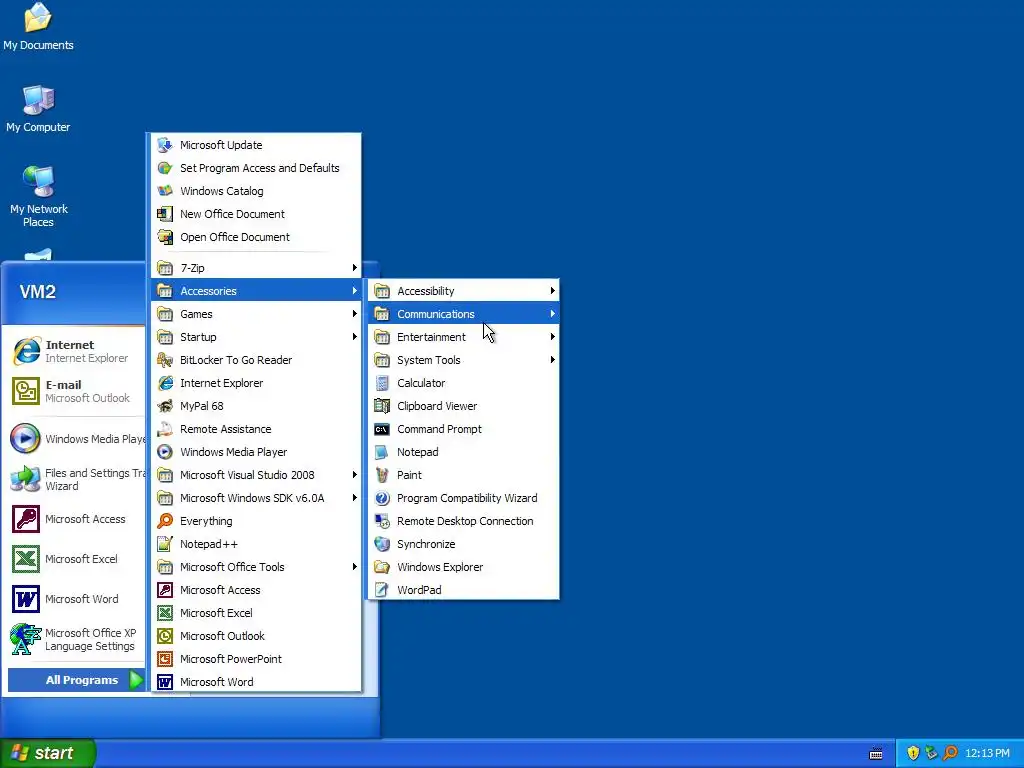Image resolution: width=1024 pixels, height=768 pixels.
Task: Open Microsoft Access from All Programs list
Action: [256, 590]
